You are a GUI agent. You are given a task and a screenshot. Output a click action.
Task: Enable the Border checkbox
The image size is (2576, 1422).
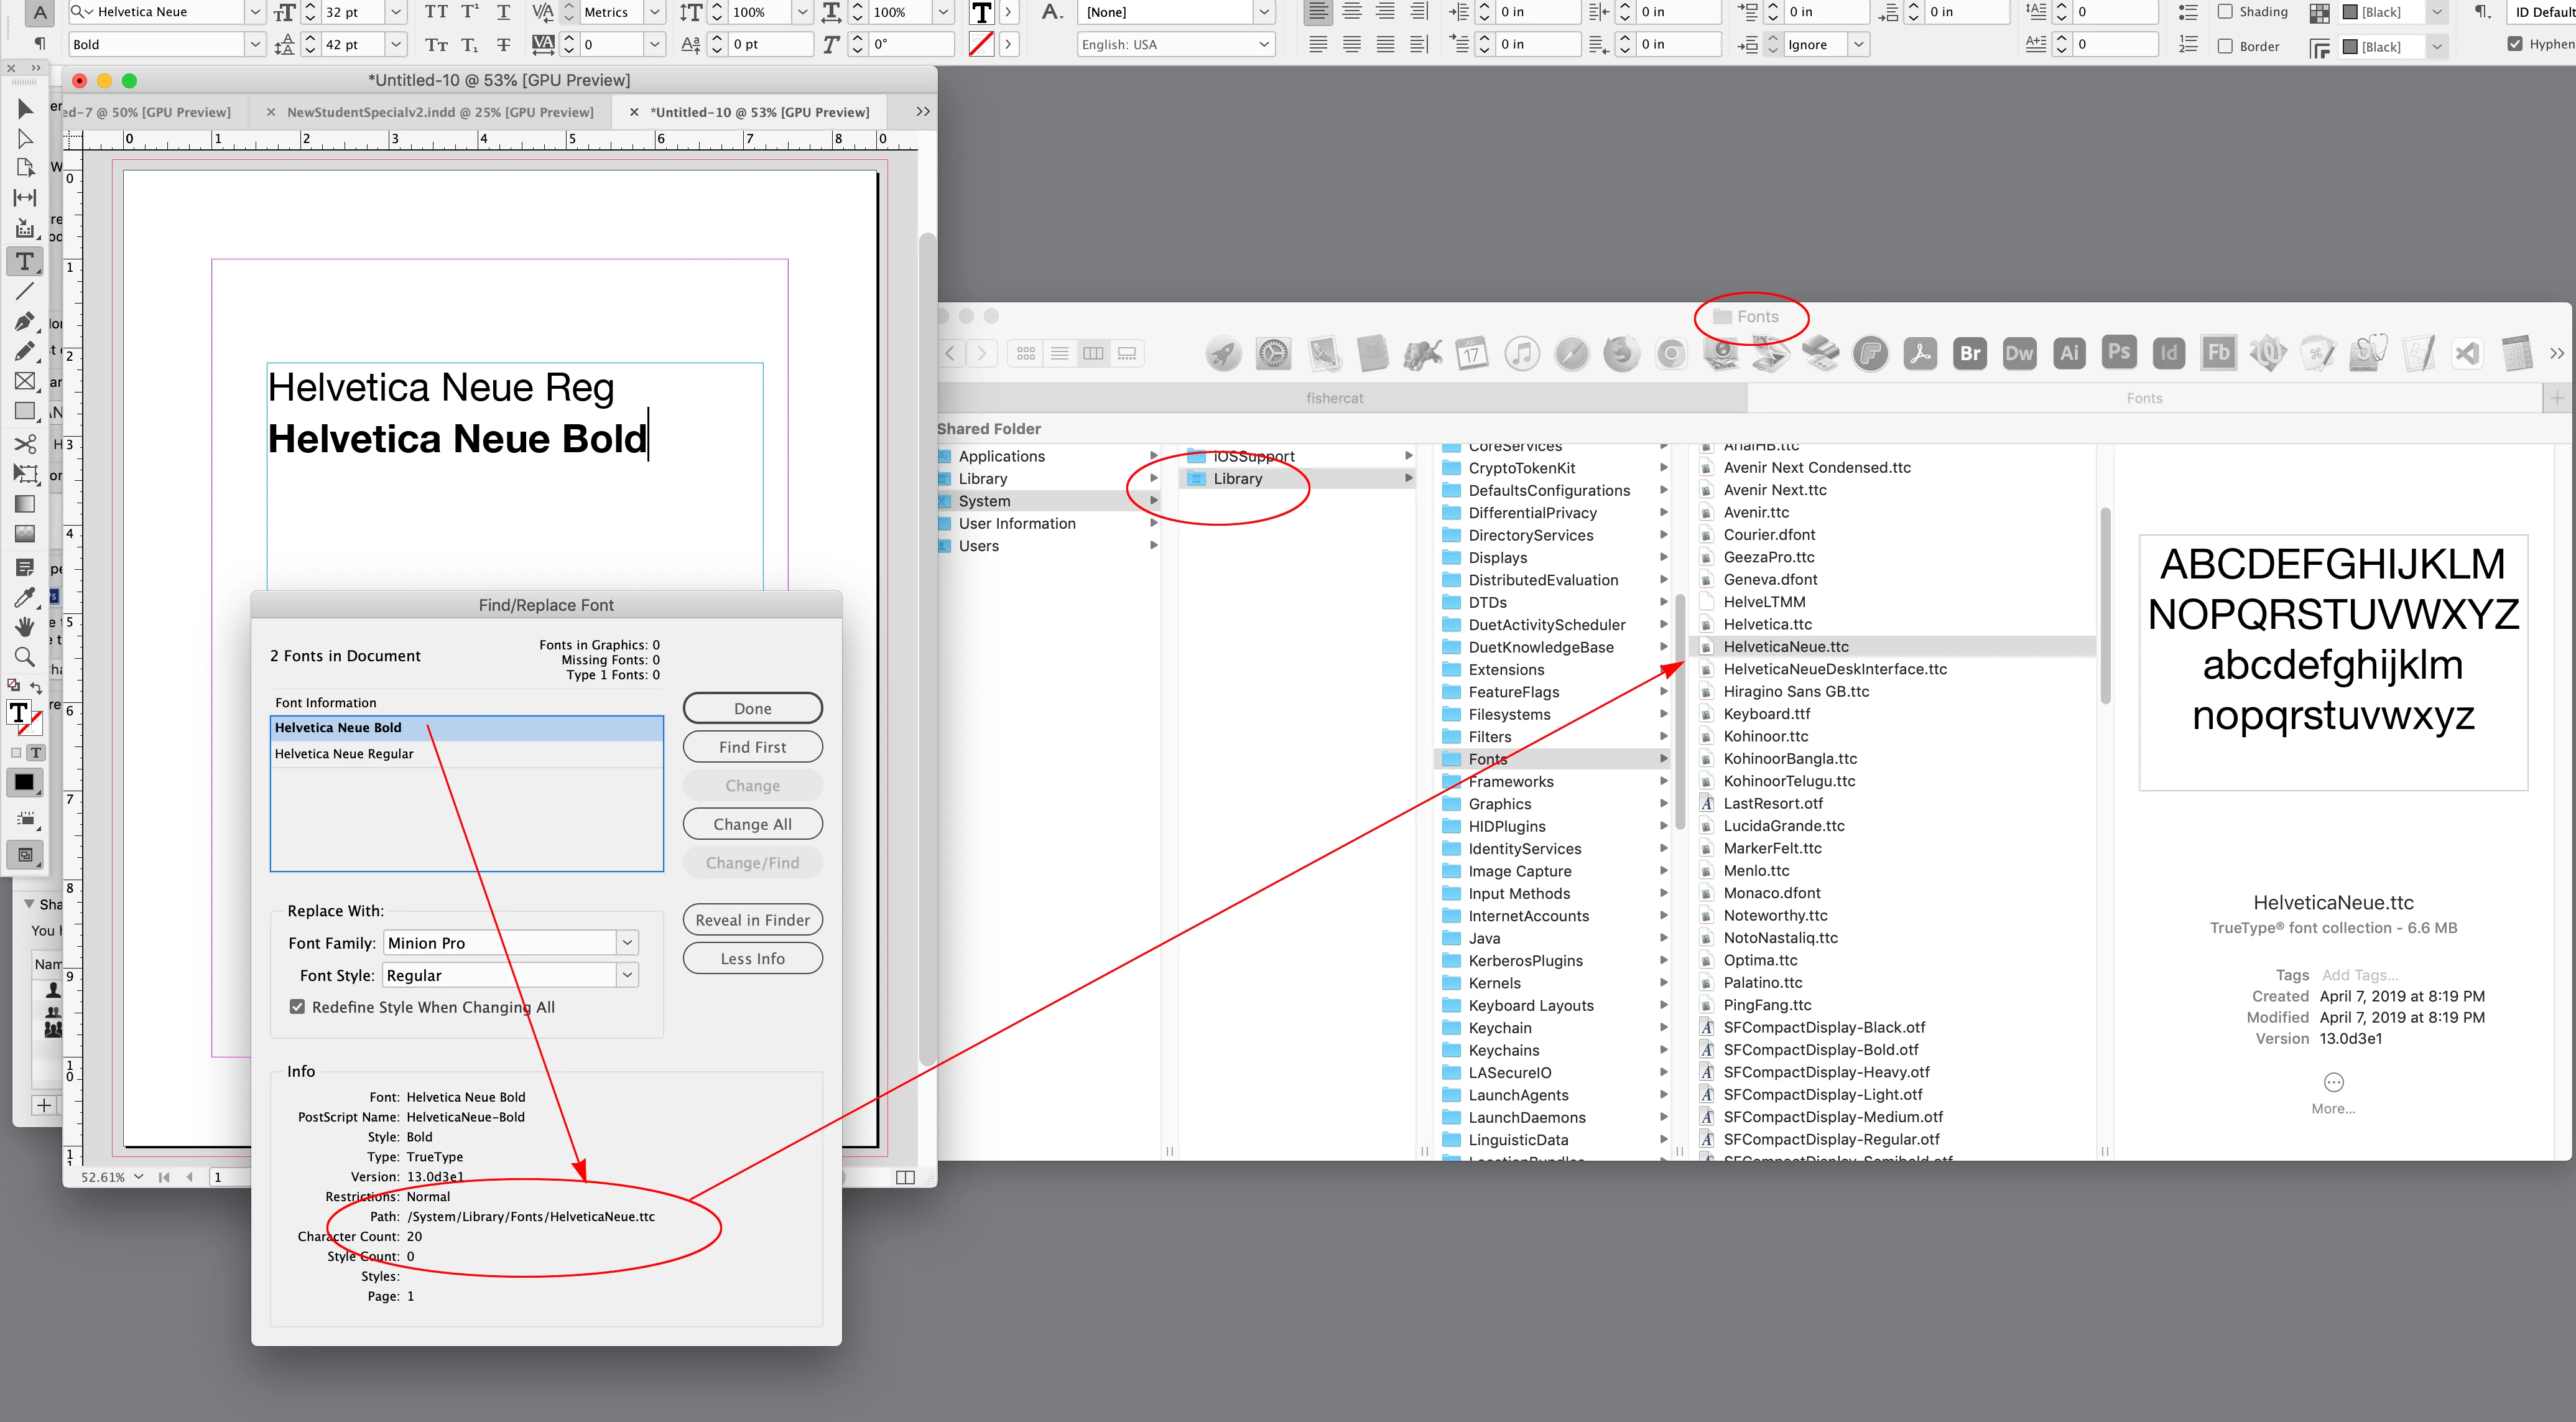[x=2225, y=46]
